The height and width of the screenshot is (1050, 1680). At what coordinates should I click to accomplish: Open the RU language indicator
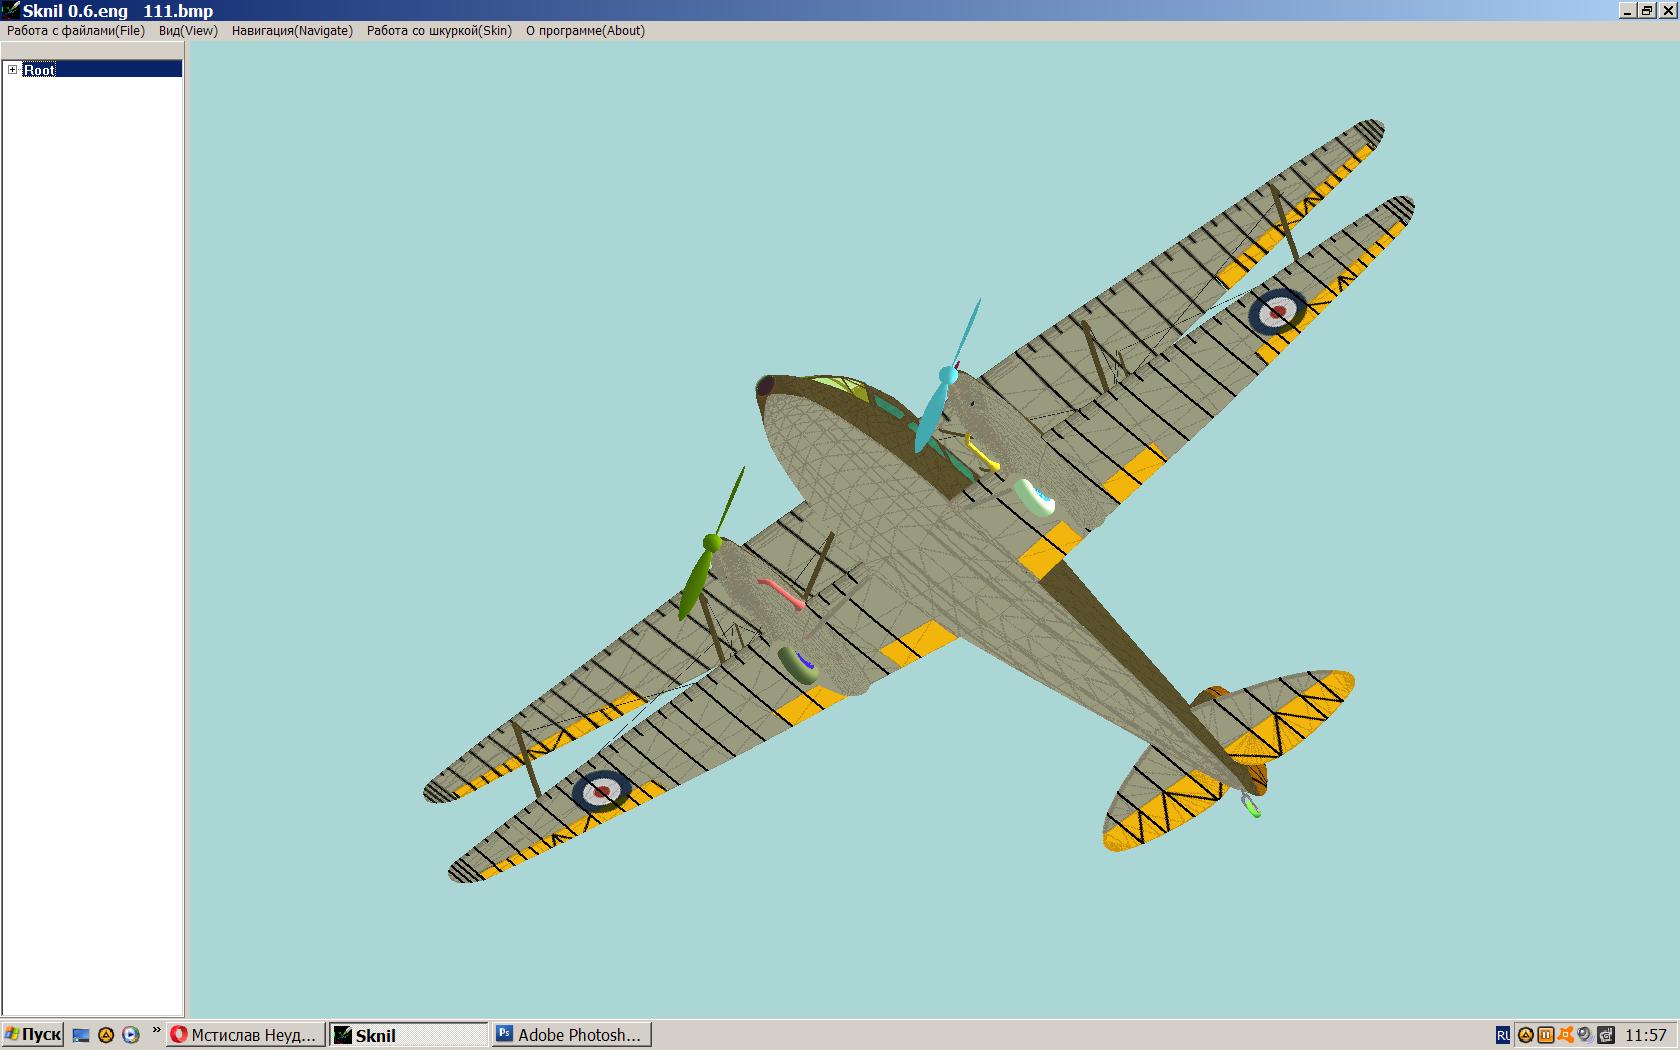[1503, 1036]
